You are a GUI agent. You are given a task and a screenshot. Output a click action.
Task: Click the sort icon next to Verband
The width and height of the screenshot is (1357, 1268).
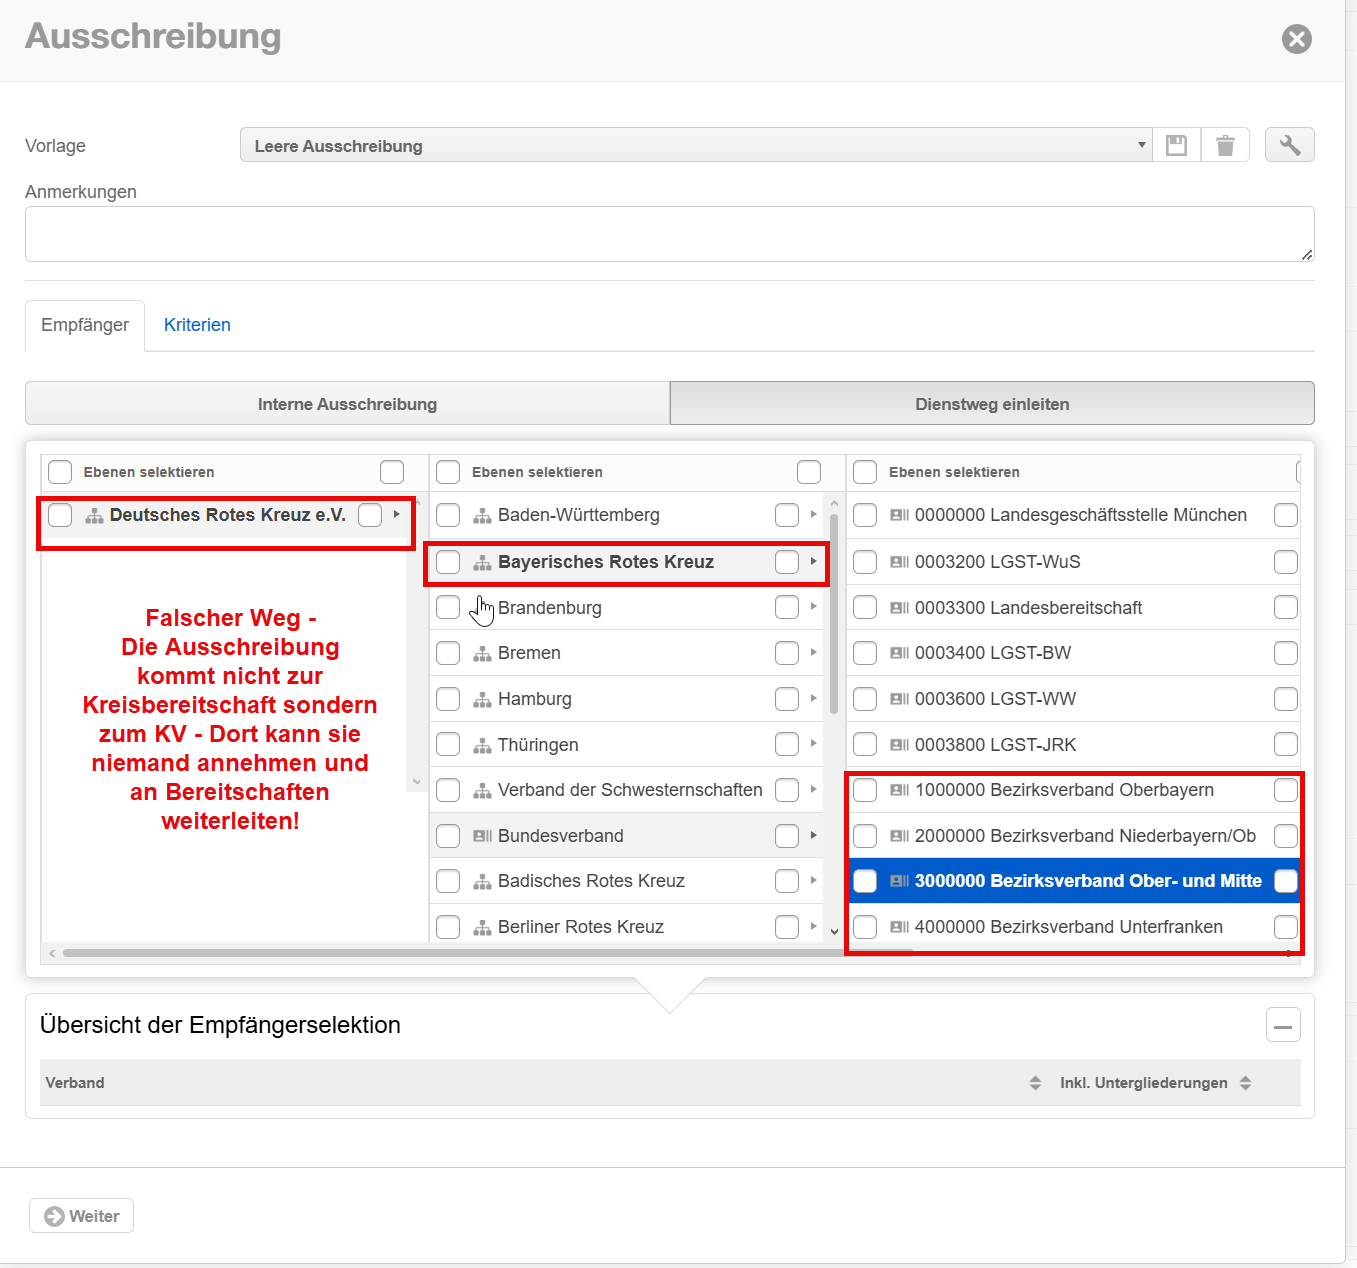(1035, 1083)
